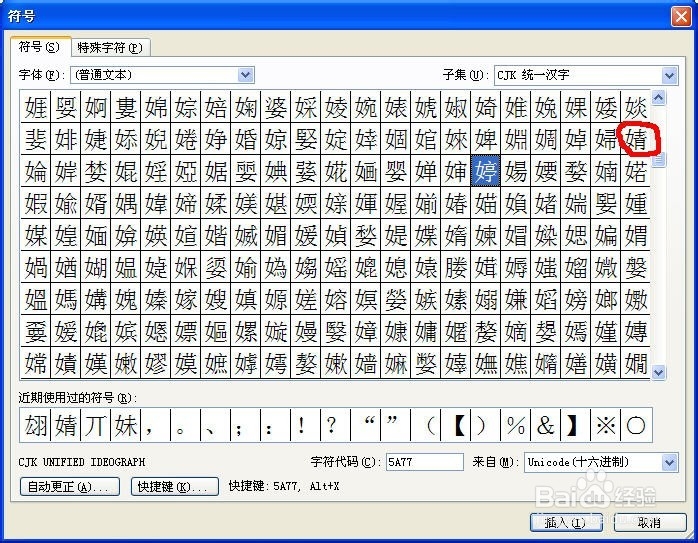Screen dimensions: 698x543
Task: Select the highlighted character 婷 in the grid
Action: pyautogui.click(x=486, y=171)
